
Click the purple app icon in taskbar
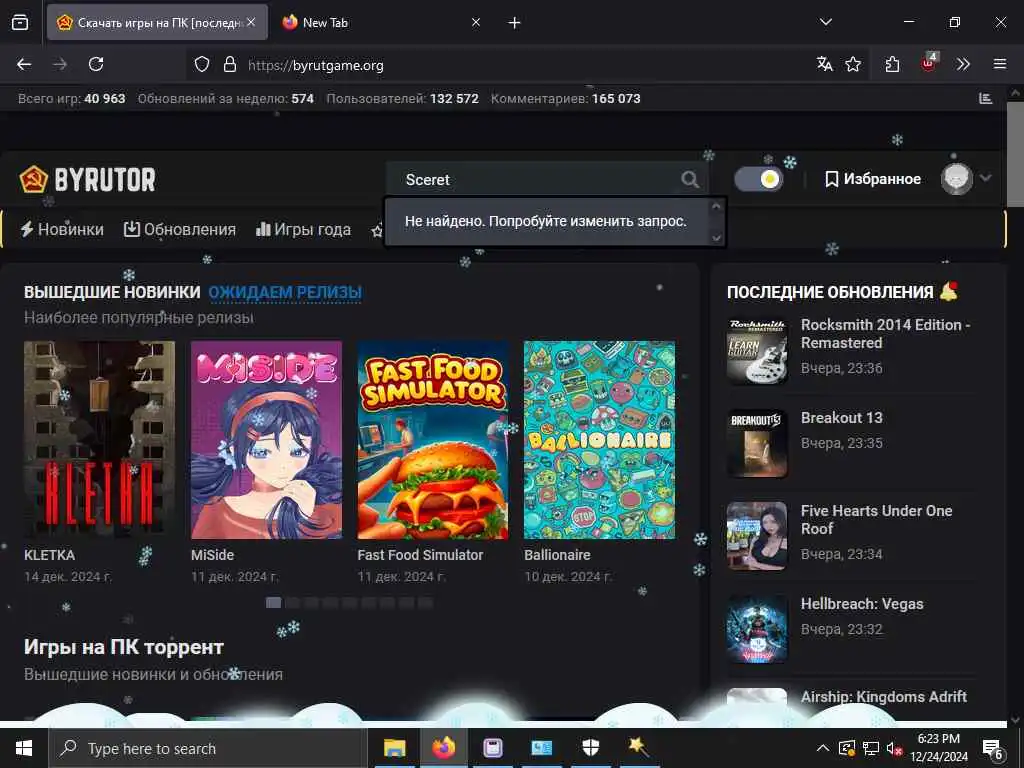pyautogui.click(x=492, y=748)
